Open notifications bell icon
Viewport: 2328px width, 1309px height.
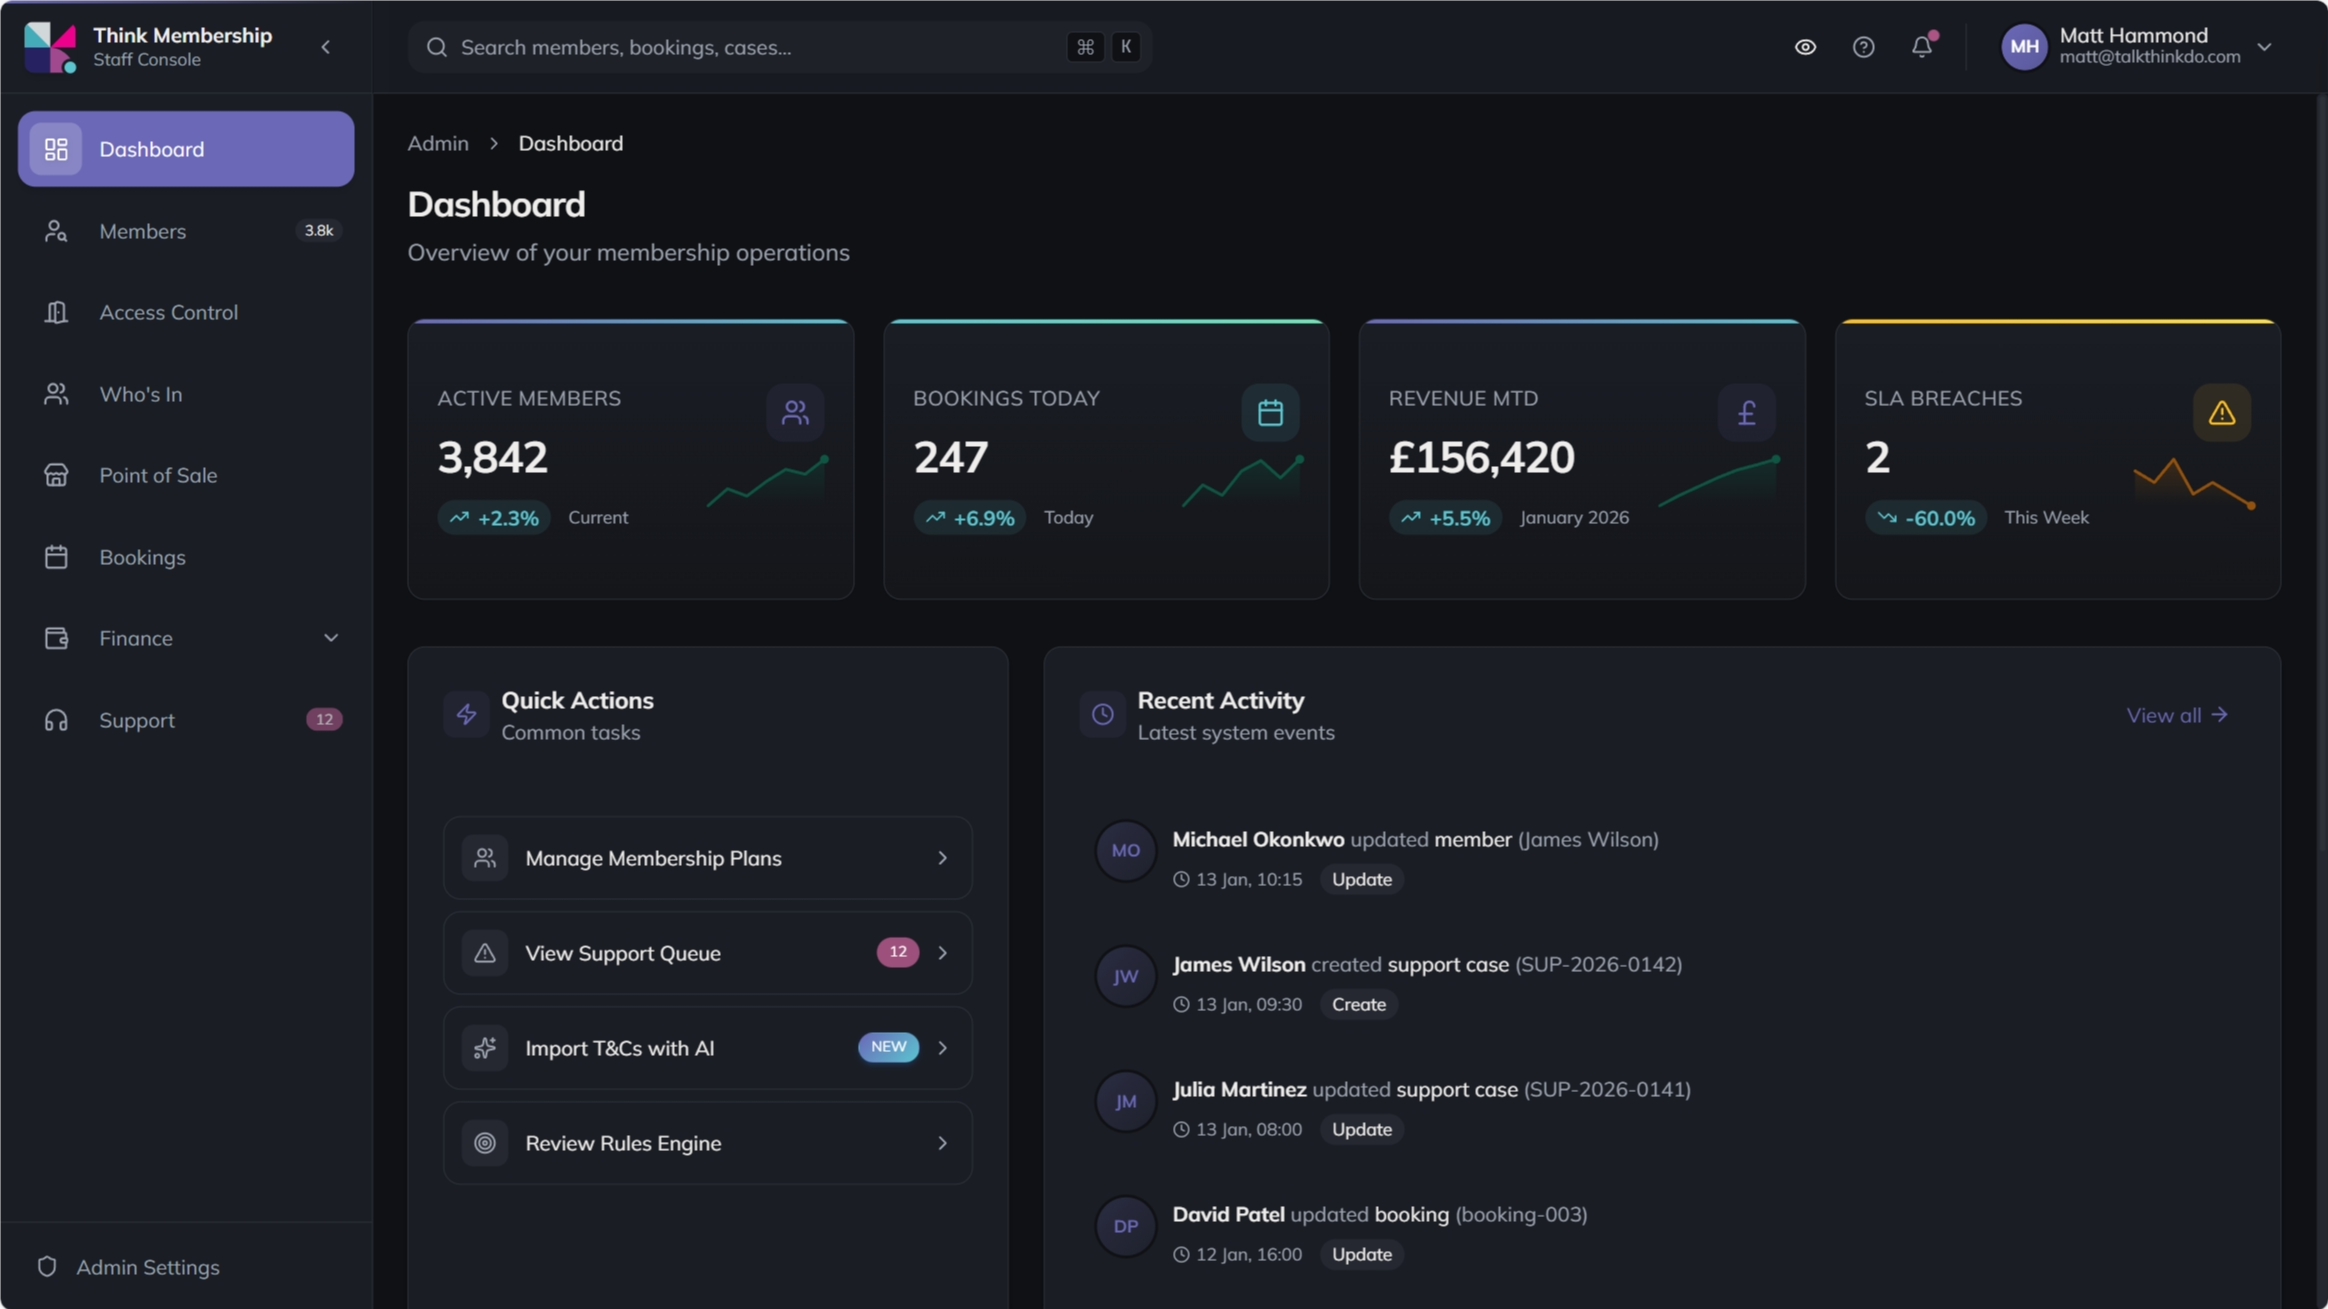coord(1922,47)
